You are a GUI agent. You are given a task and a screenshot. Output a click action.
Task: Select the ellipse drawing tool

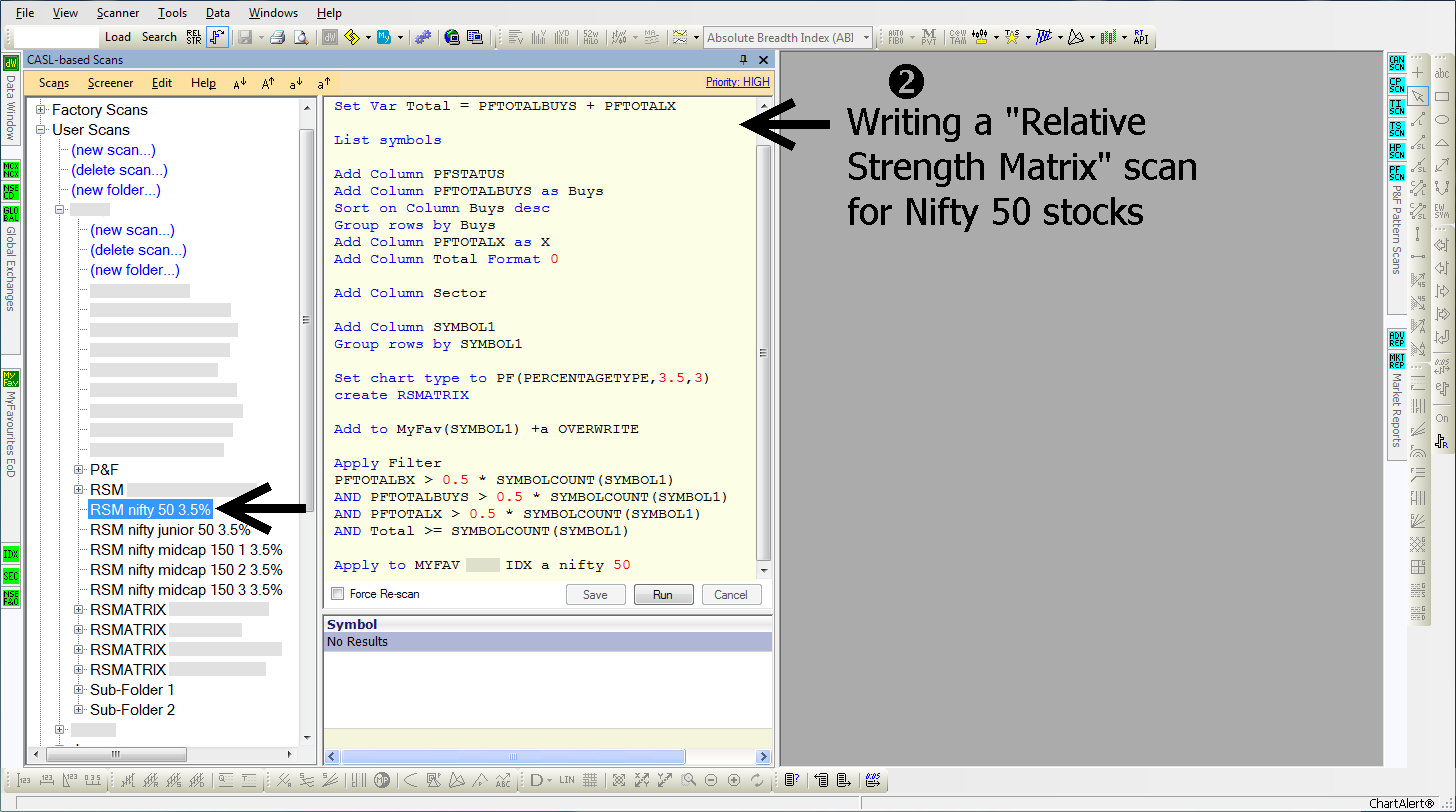tap(1442, 119)
